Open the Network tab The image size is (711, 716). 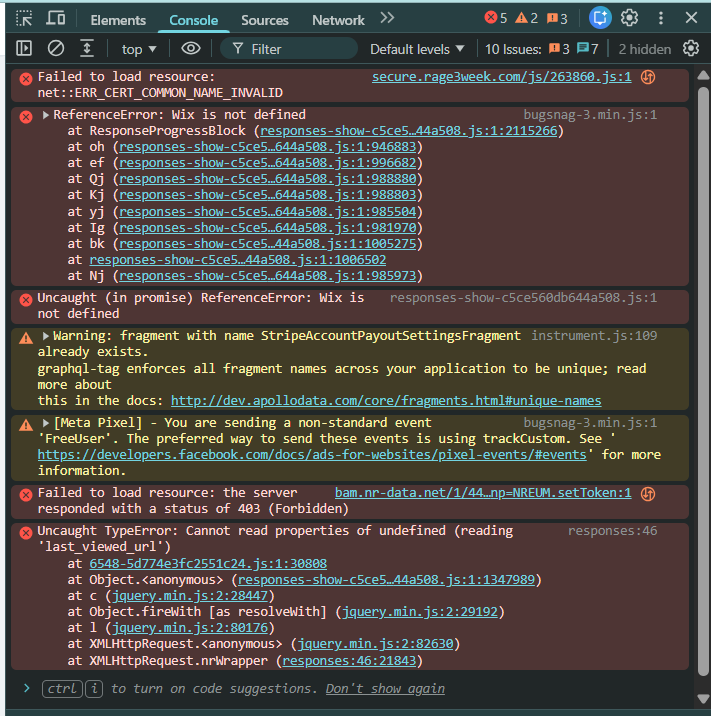[x=338, y=20]
